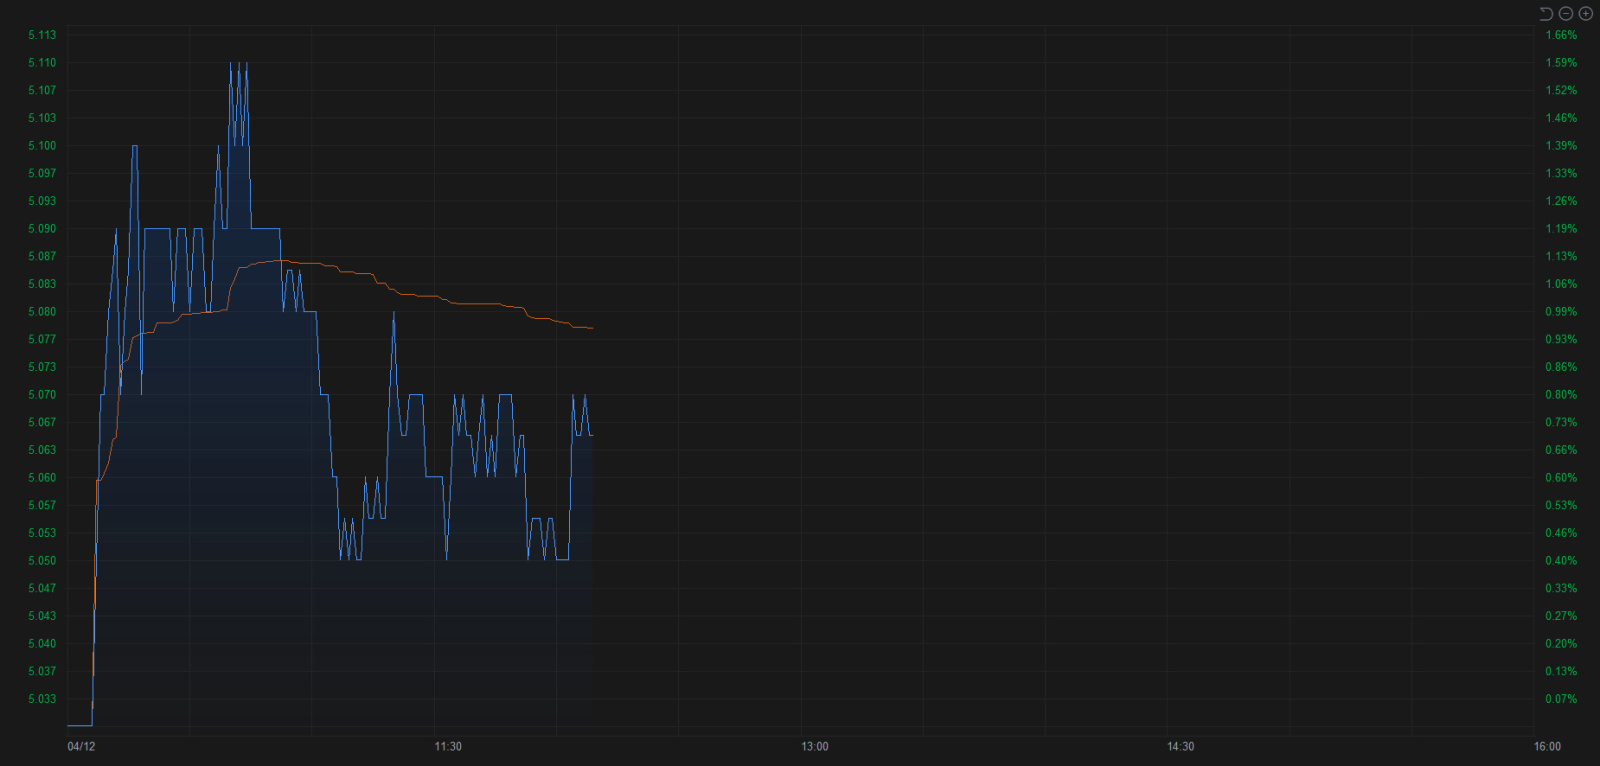Reset chart zoom with the undo arrow icon
The width and height of the screenshot is (1600, 766).
1546,13
